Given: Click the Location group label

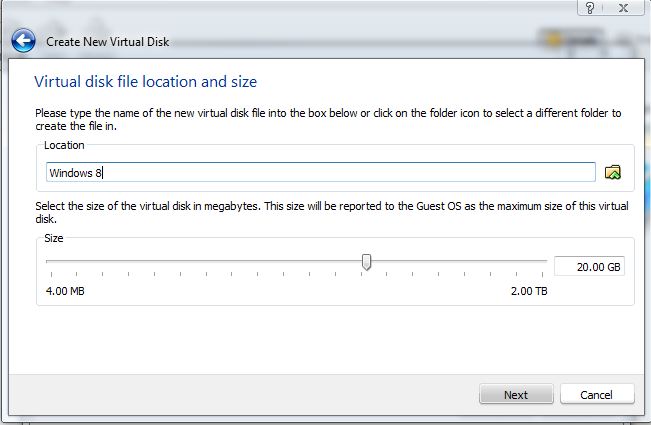Looking at the screenshot, I should [64, 145].
